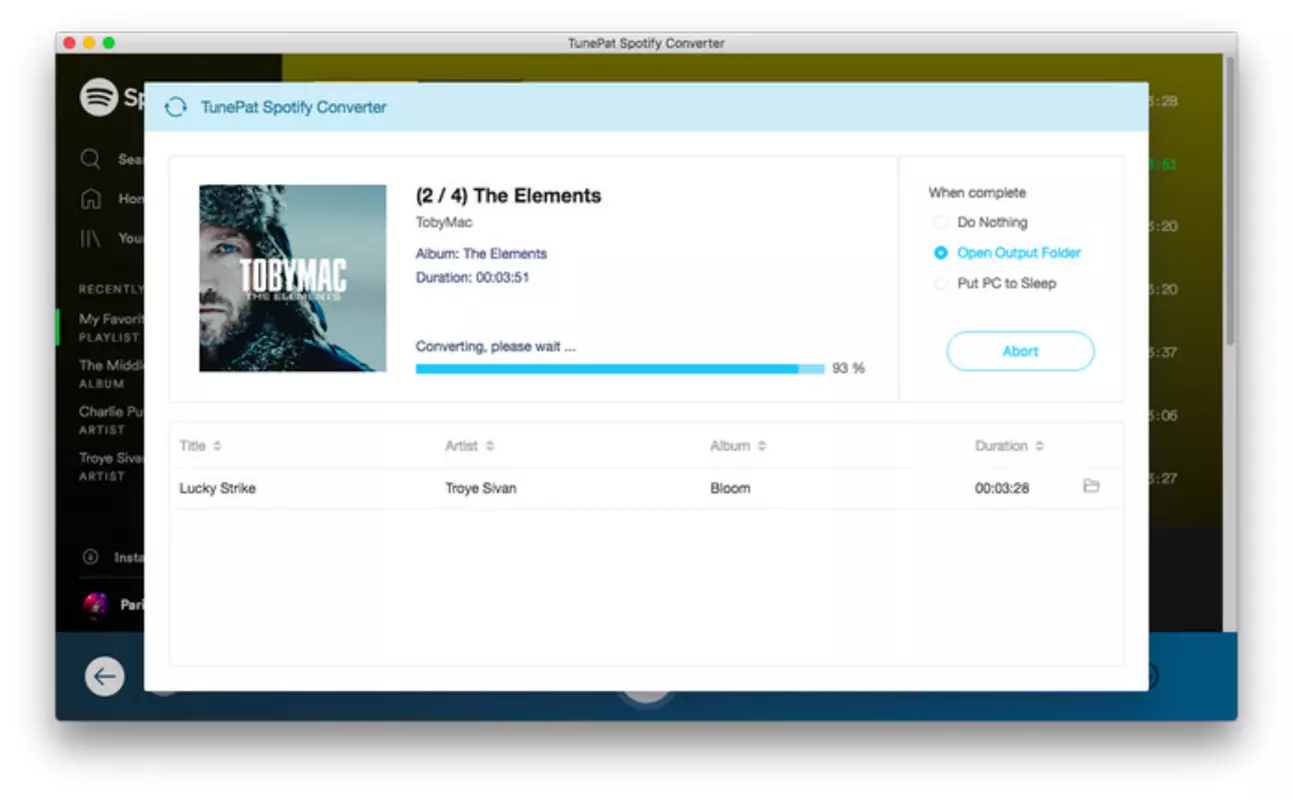Close the window with the red button

(70, 43)
